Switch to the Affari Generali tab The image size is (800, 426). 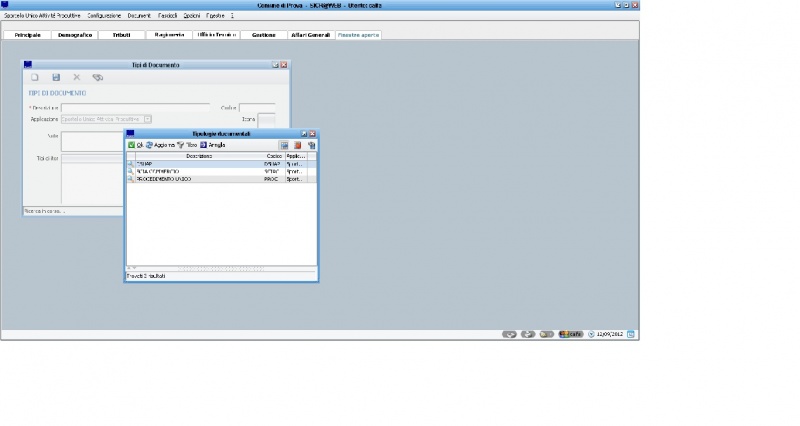(310, 35)
